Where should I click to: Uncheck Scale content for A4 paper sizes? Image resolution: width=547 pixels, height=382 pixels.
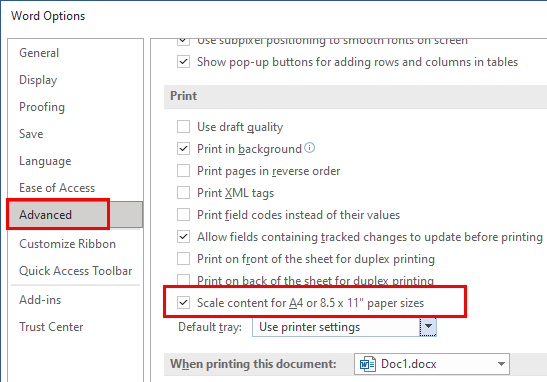pyautogui.click(x=183, y=303)
